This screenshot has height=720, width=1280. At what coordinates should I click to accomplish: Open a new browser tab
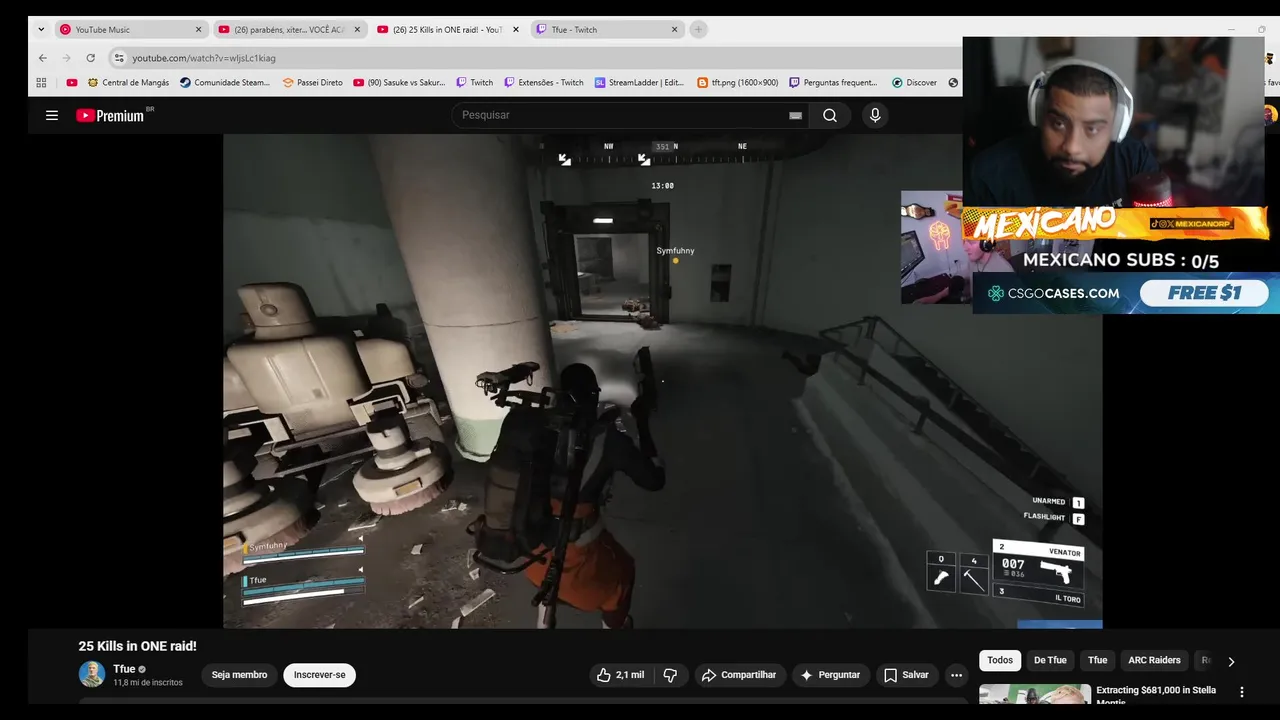pyautogui.click(x=698, y=30)
